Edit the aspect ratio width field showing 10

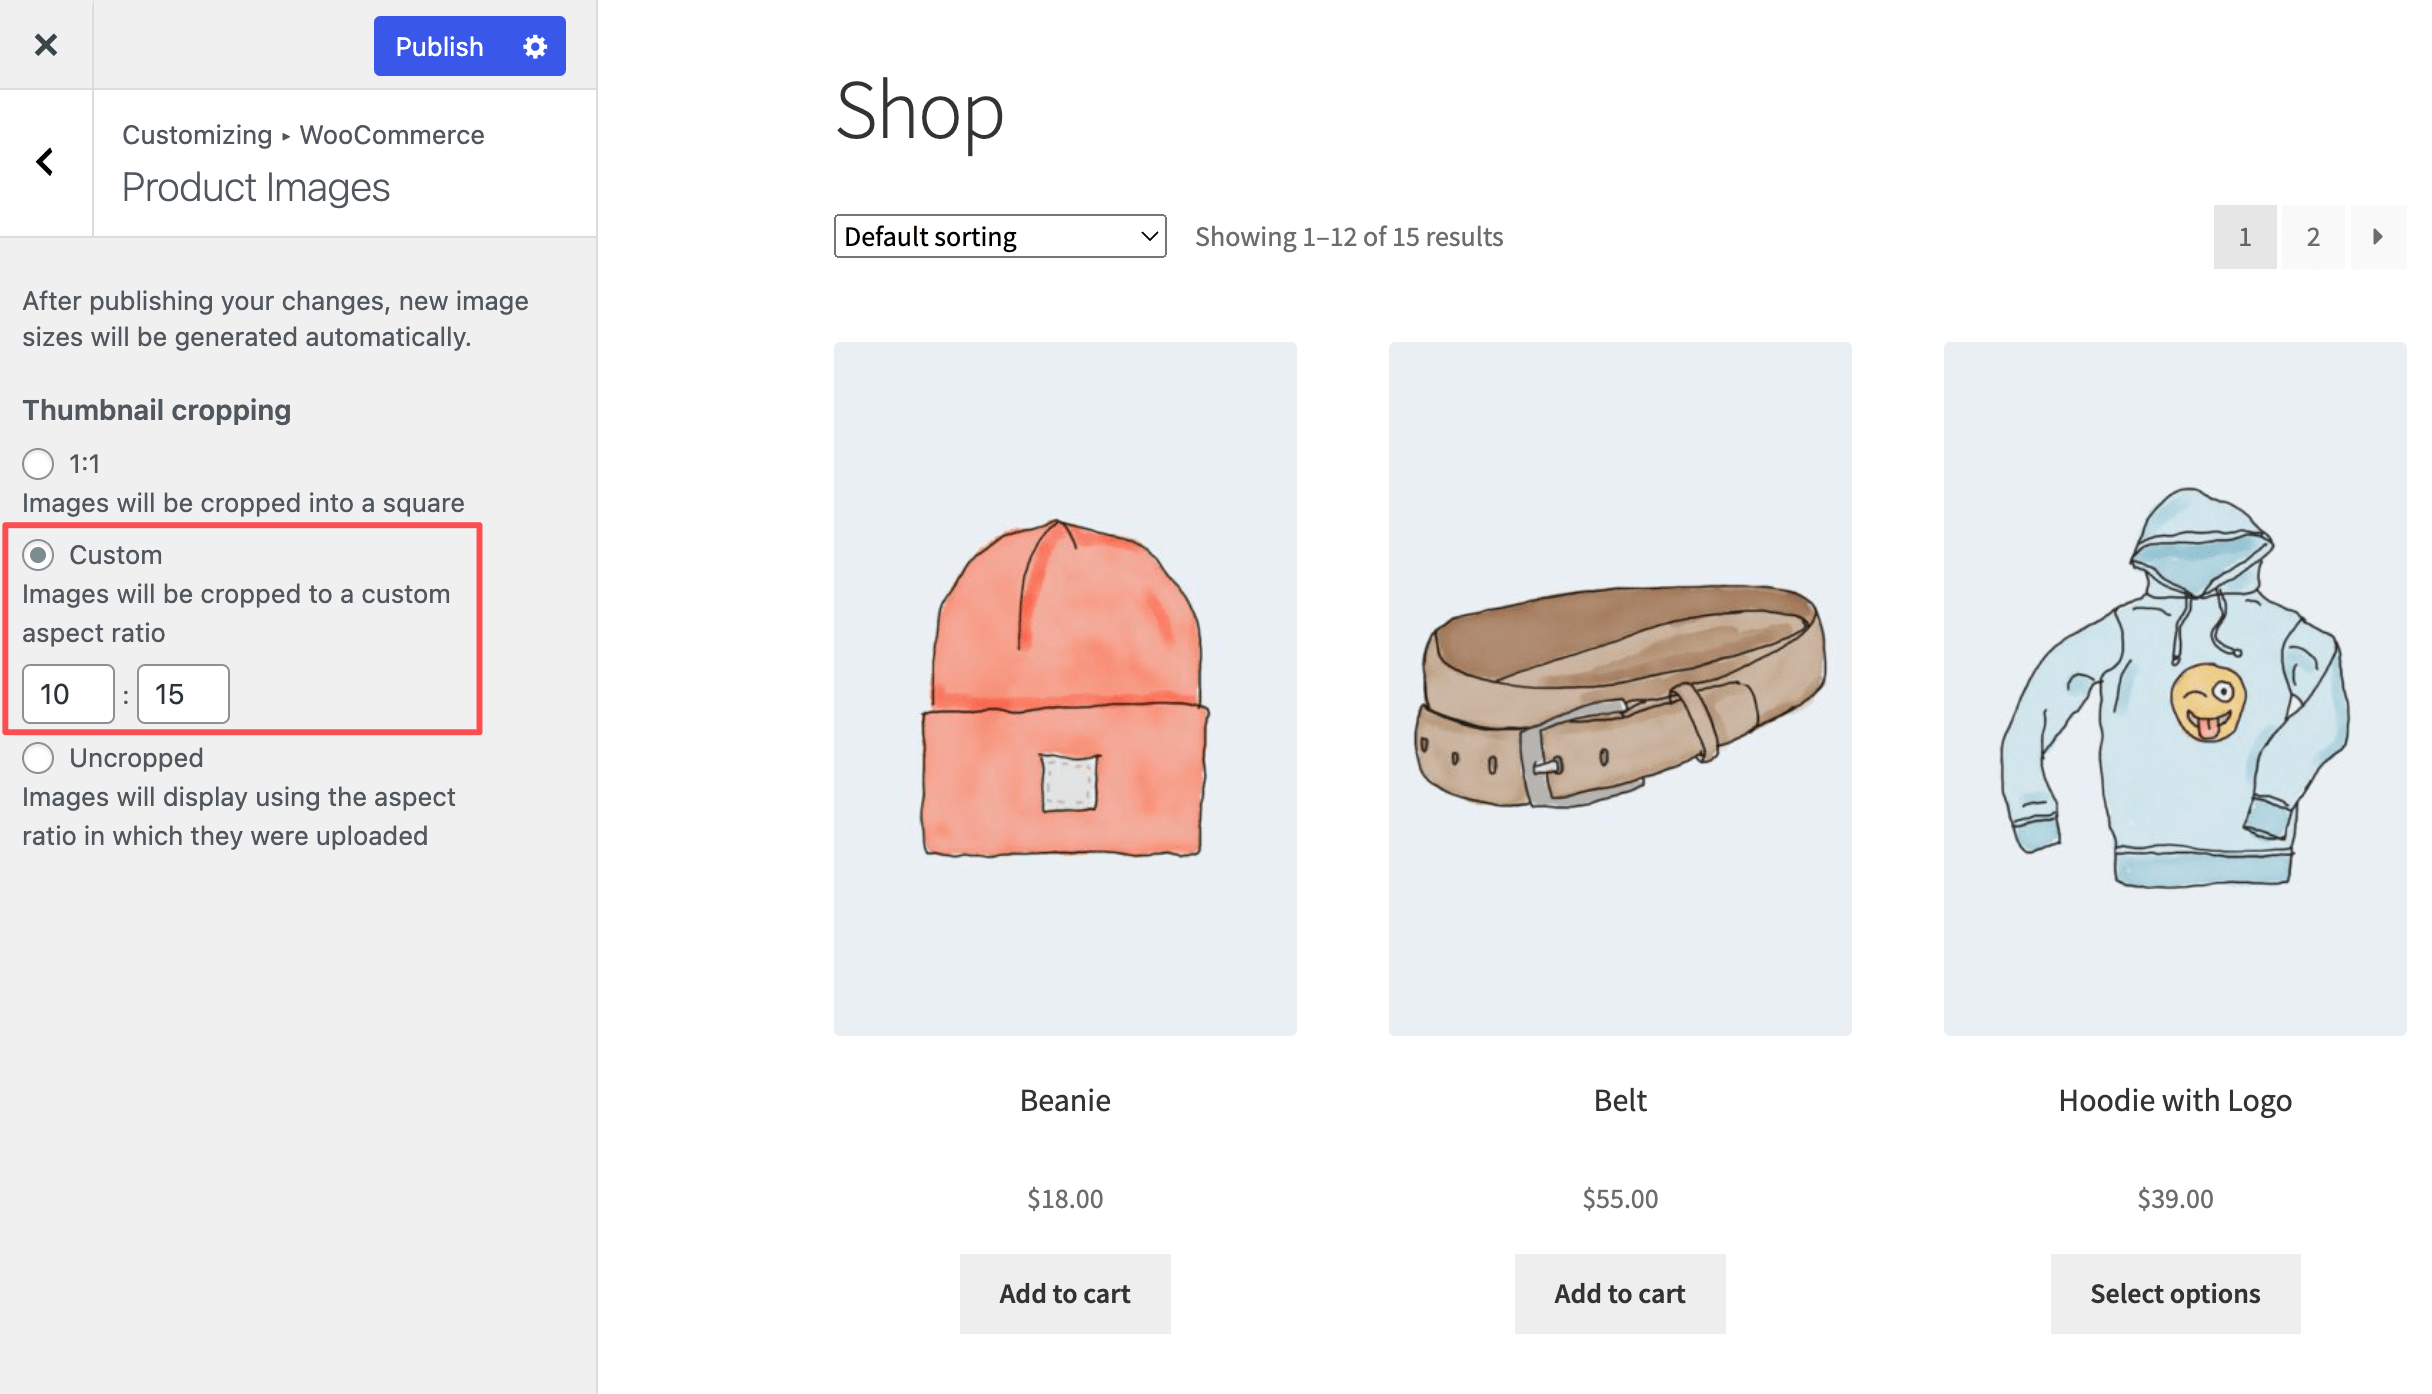point(66,693)
